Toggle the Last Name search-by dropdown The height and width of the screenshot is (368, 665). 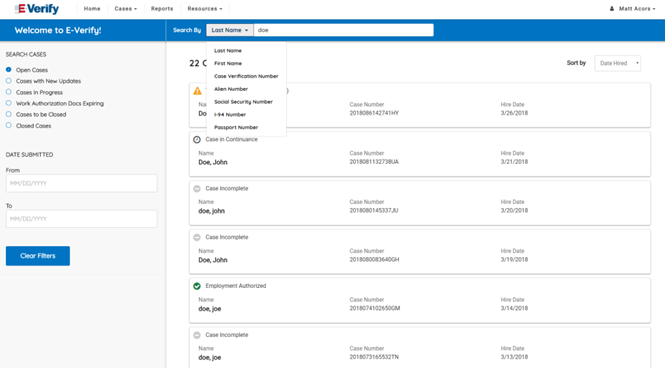(x=230, y=30)
